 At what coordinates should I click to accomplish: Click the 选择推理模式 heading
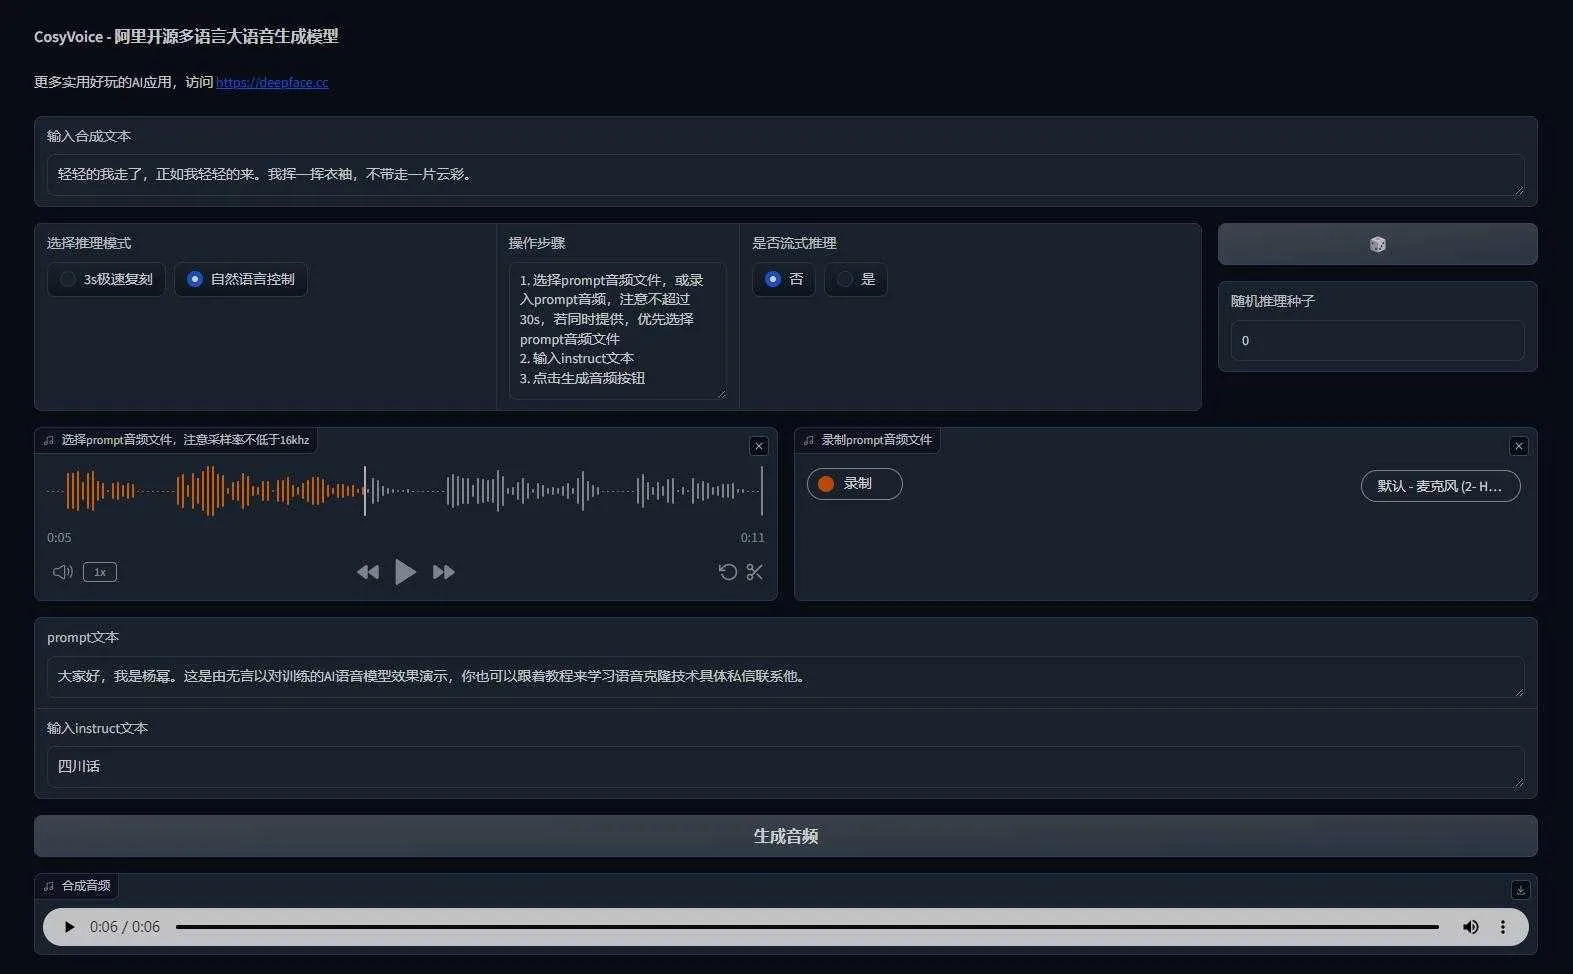pos(89,243)
